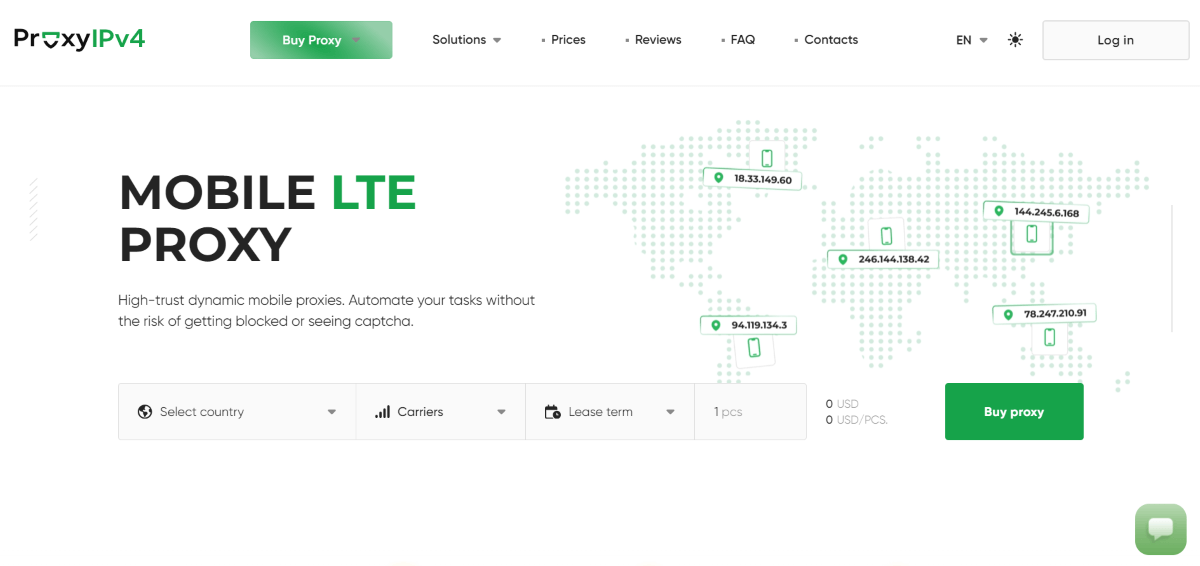Open the Solutions menu

tap(466, 40)
